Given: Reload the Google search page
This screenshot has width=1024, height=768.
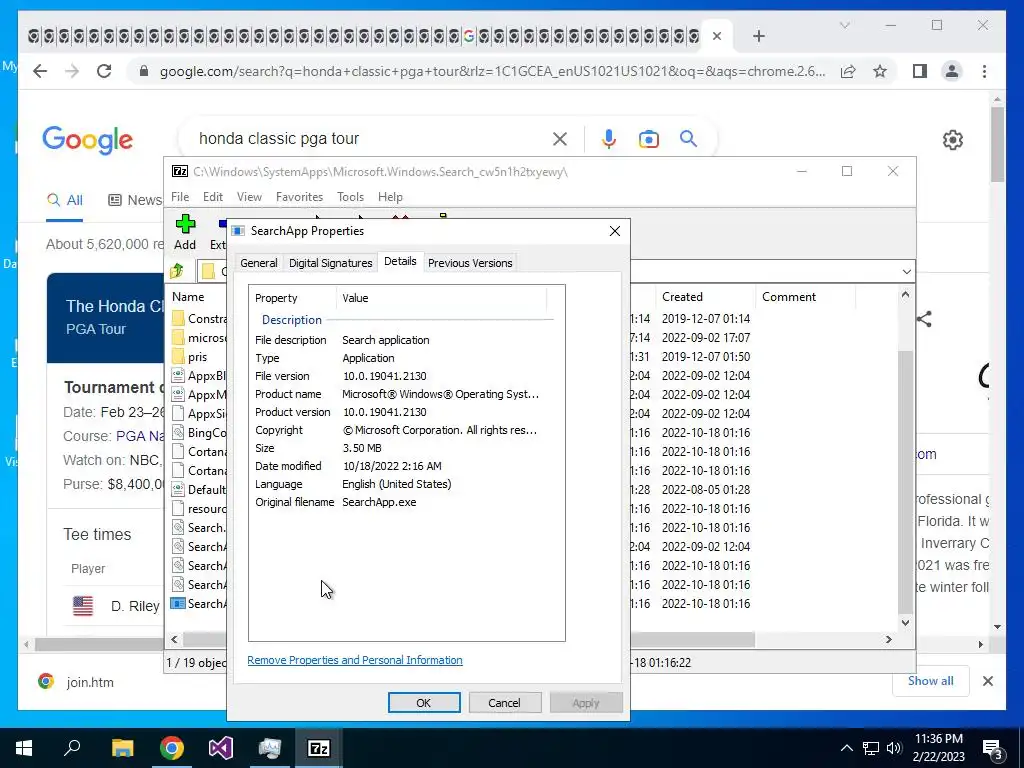Looking at the screenshot, I should point(104,71).
